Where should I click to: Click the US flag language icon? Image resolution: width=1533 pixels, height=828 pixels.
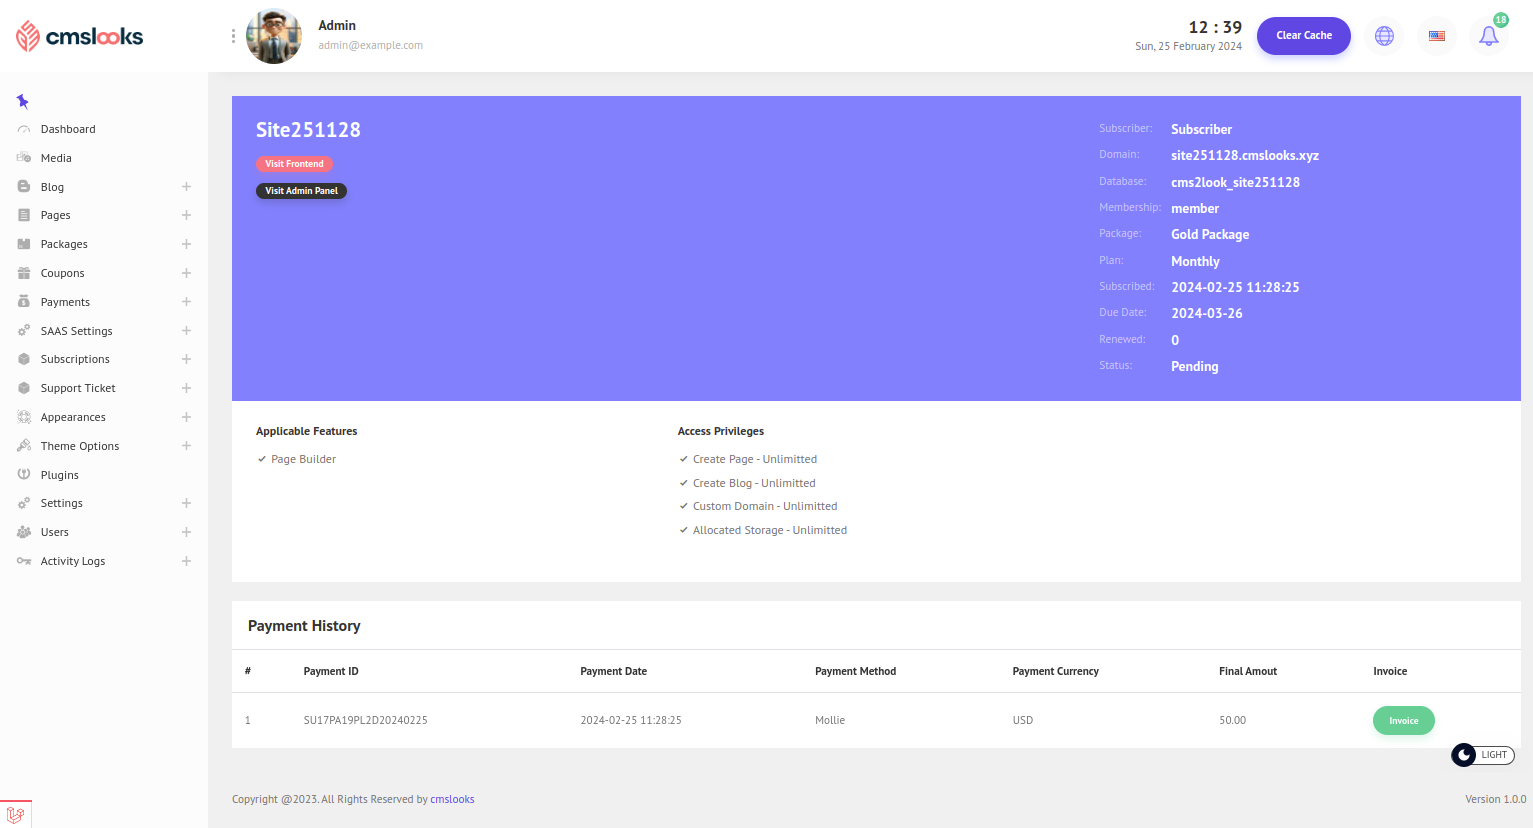(1436, 36)
